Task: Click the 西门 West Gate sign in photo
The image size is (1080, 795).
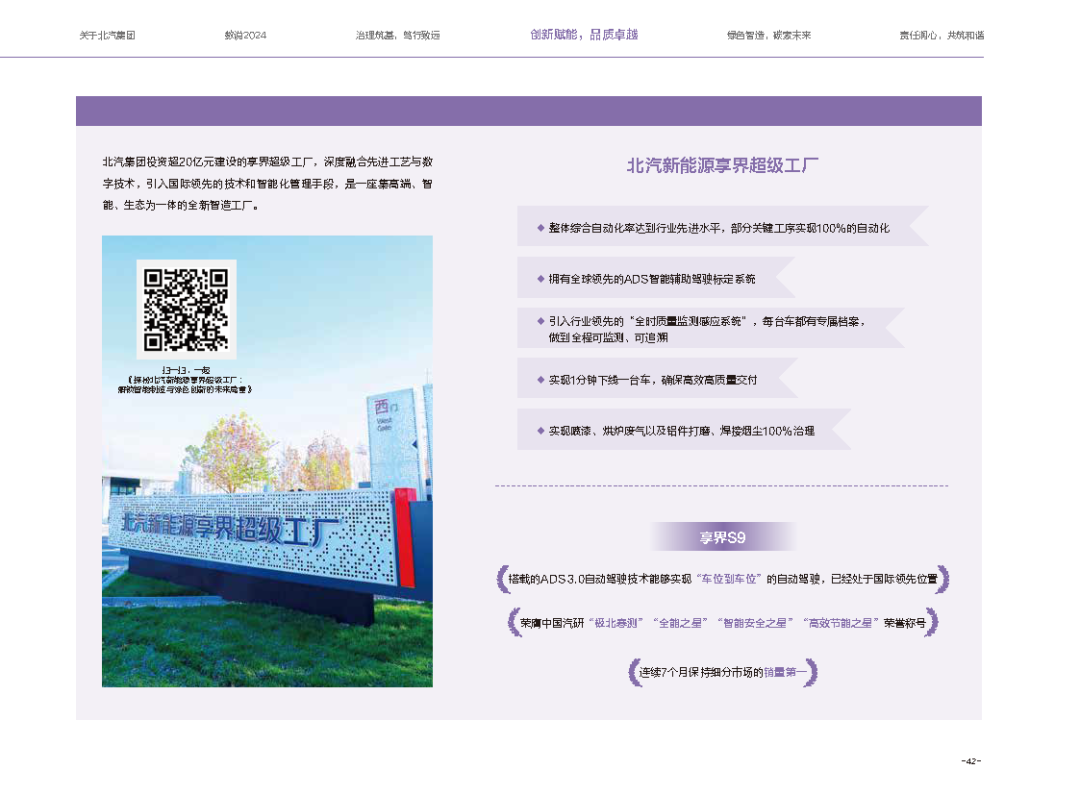Action: tap(384, 415)
